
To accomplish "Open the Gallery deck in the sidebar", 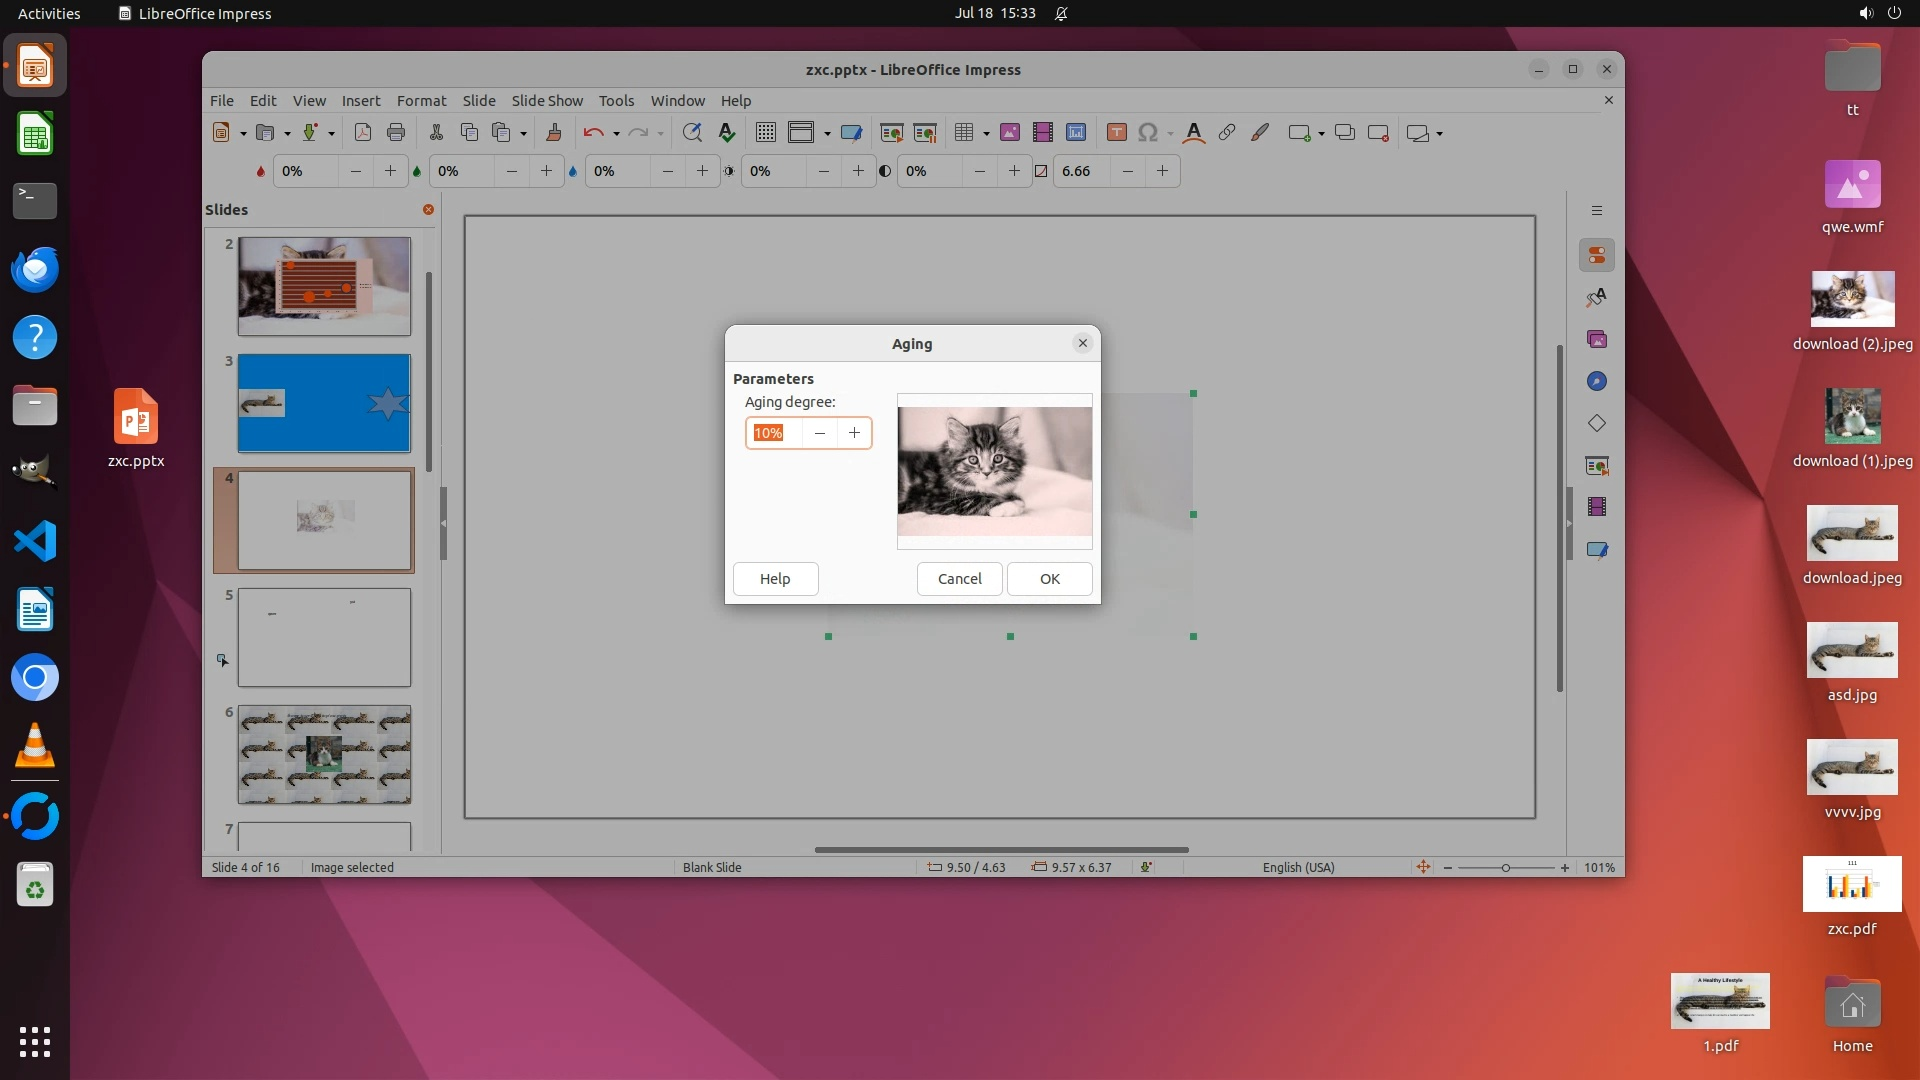I will (x=1597, y=339).
